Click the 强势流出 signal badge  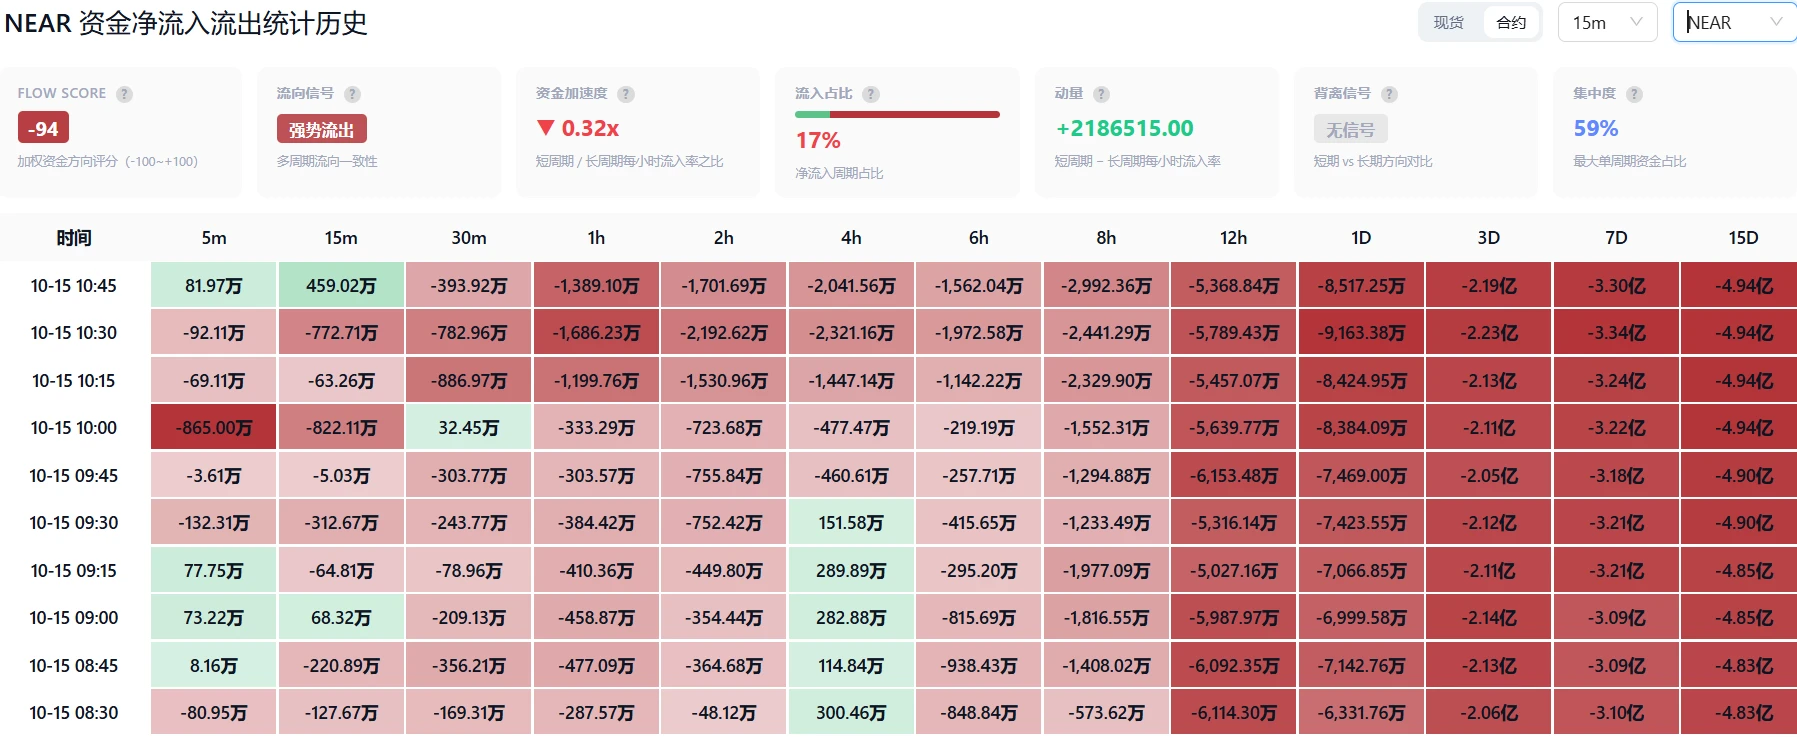click(x=321, y=129)
